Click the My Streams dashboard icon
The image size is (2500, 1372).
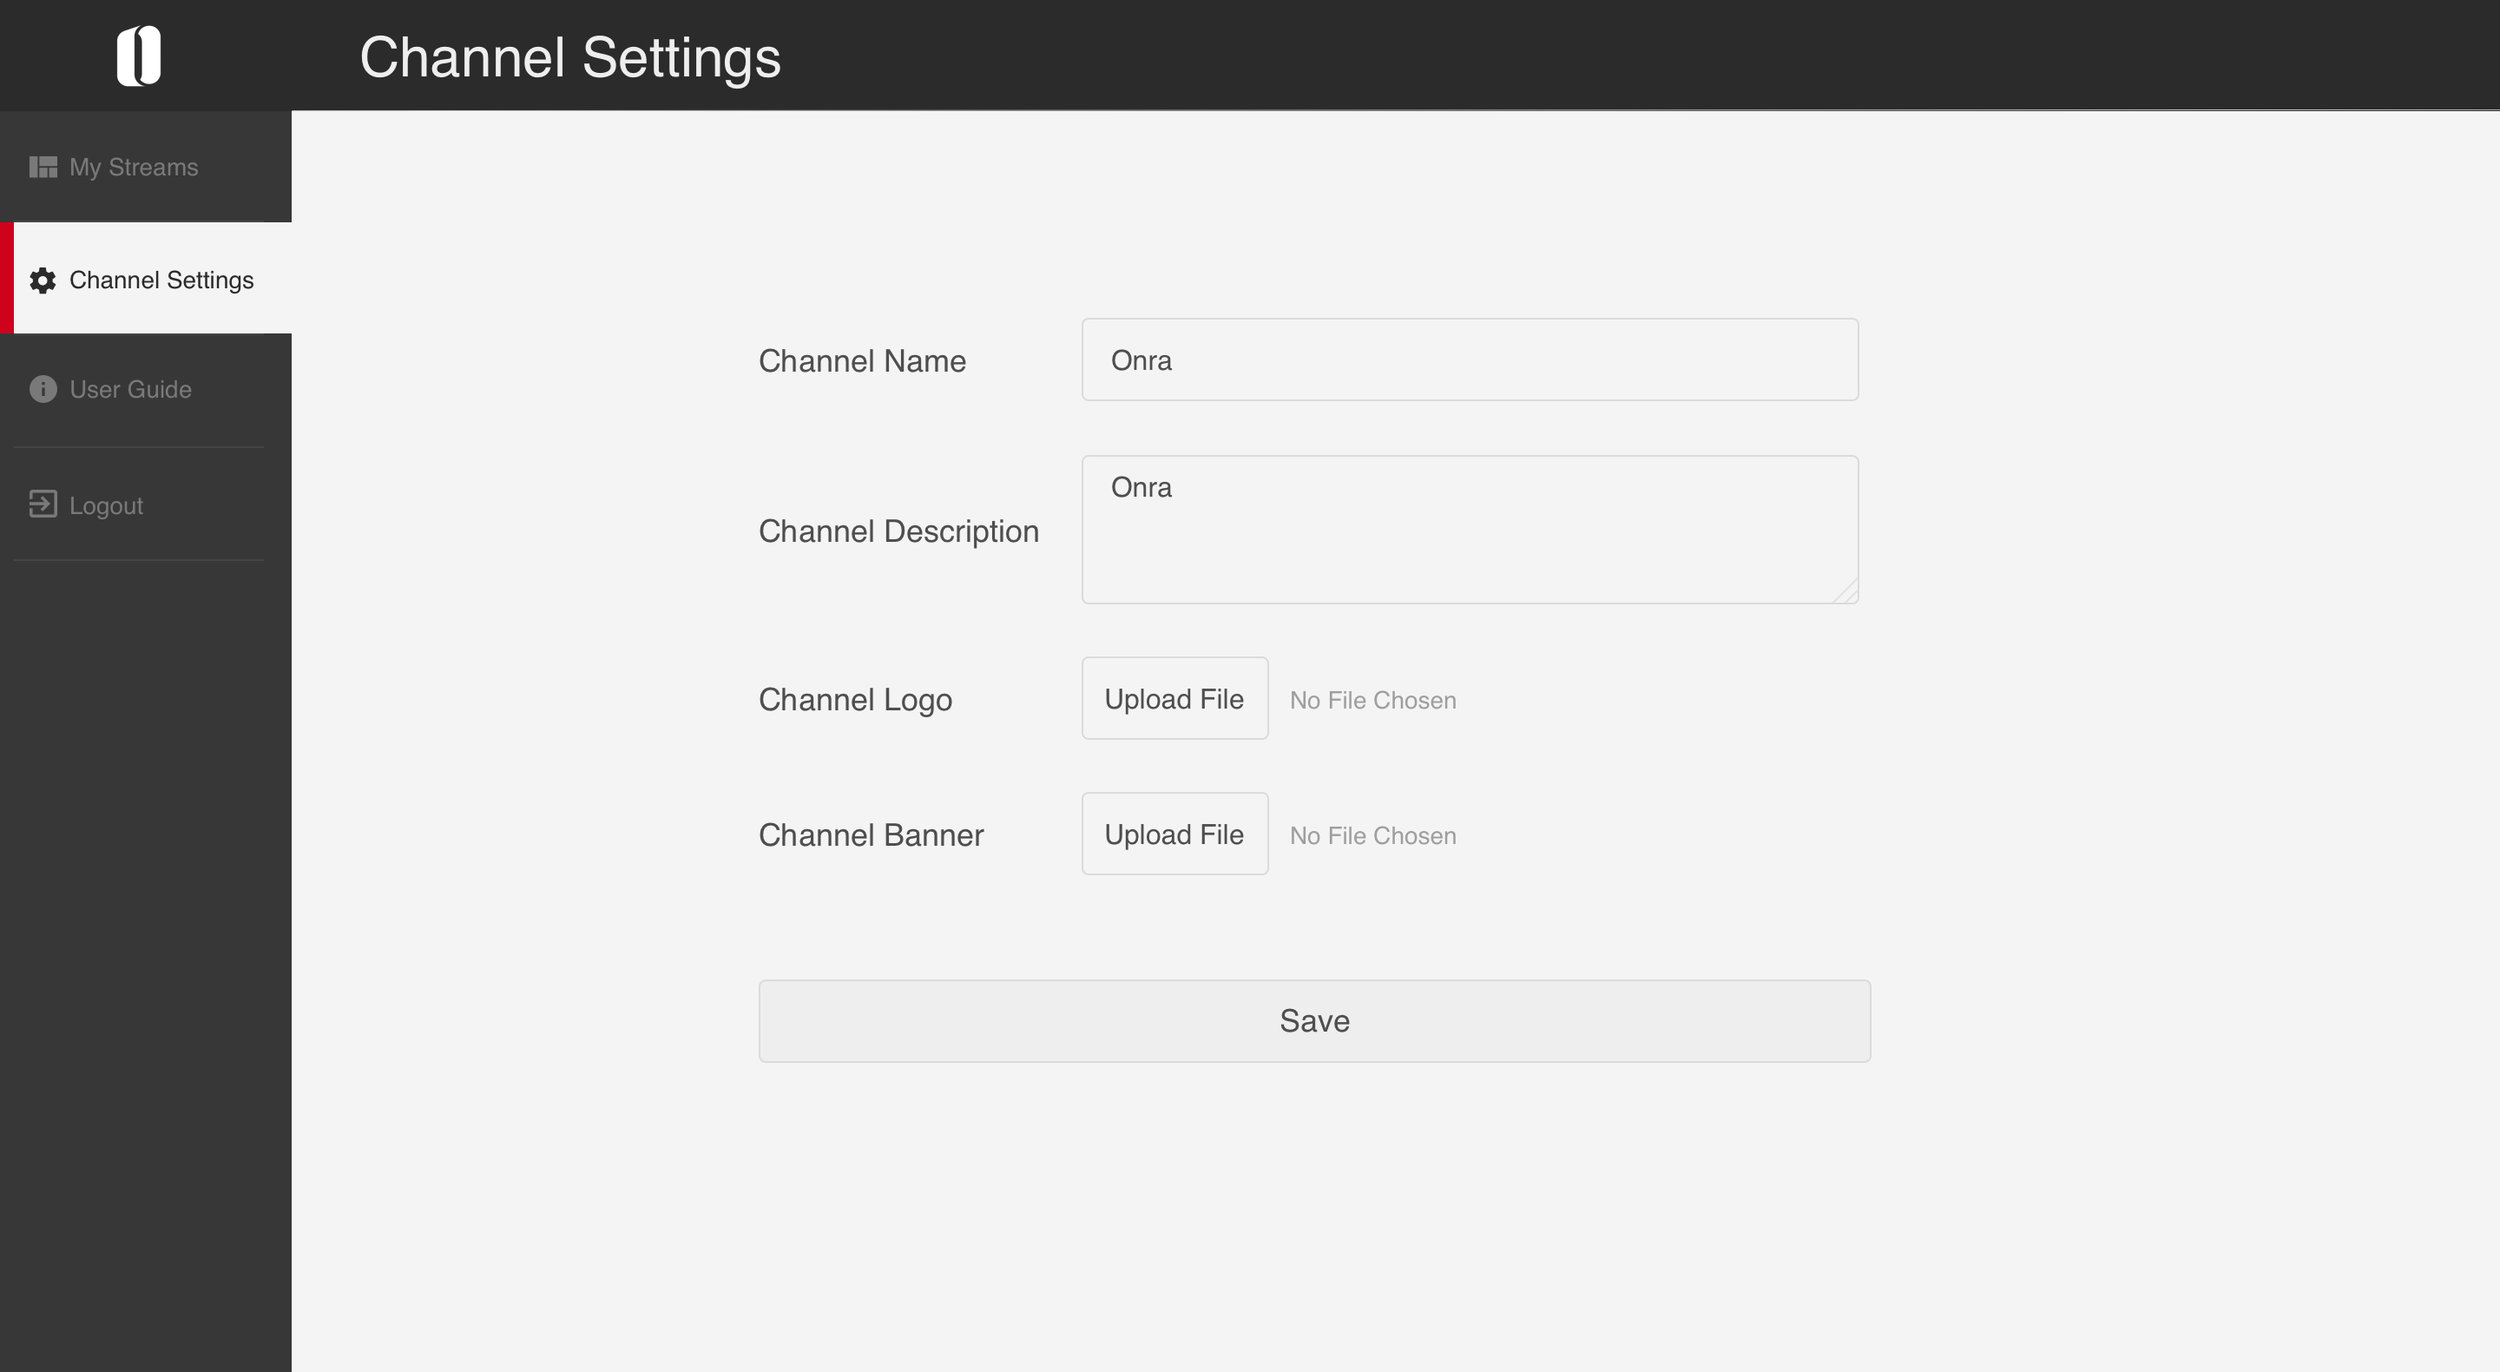click(x=43, y=167)
